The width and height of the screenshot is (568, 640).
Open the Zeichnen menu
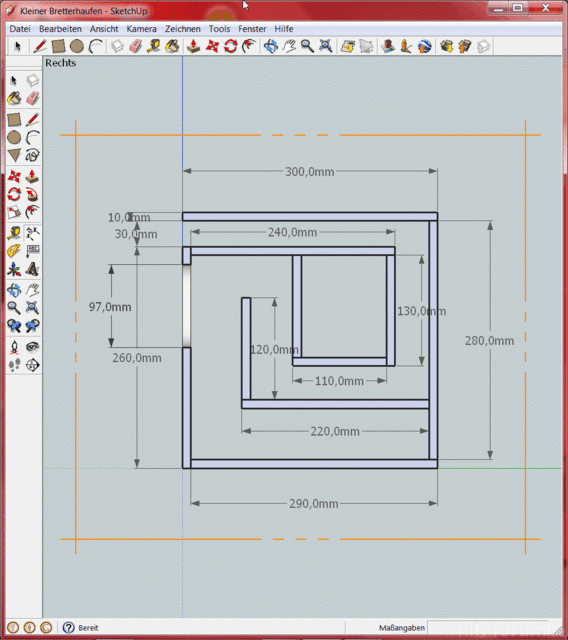182,29
